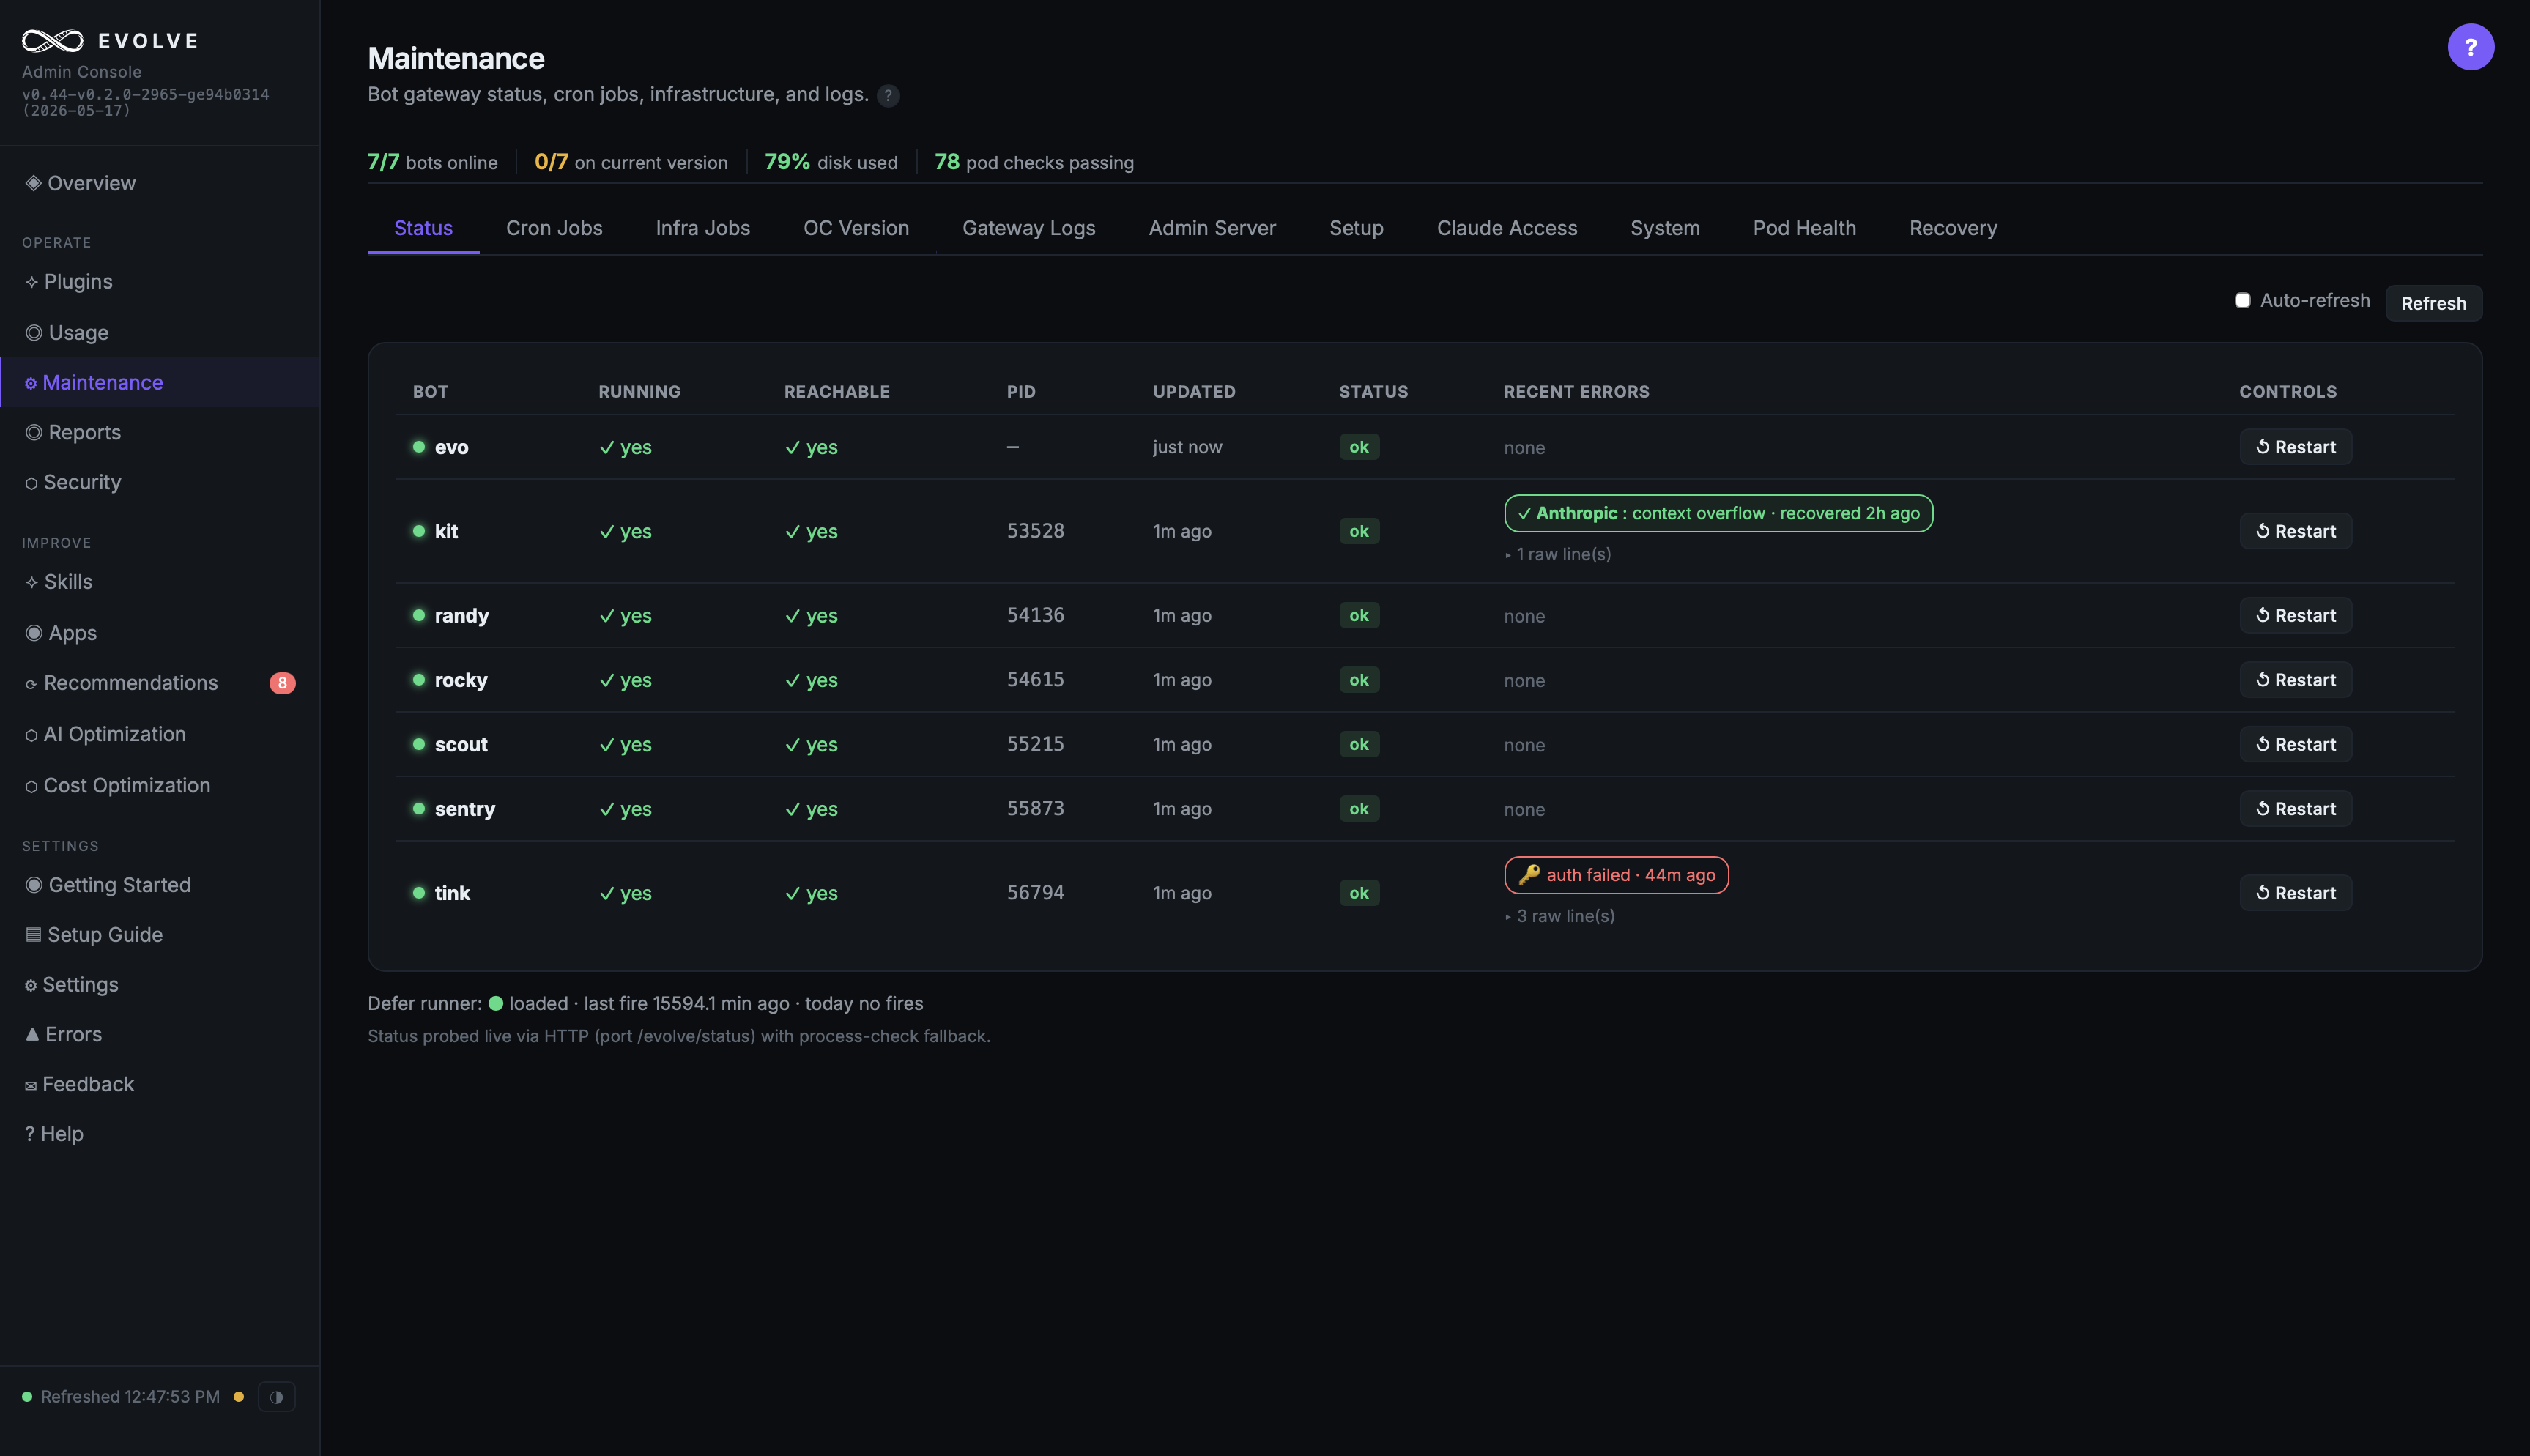Image resolution: width=2530 pixels, height=1456 pixels.
Task: Open Help in the sidebar
Action: click(x=160, y=1135)
